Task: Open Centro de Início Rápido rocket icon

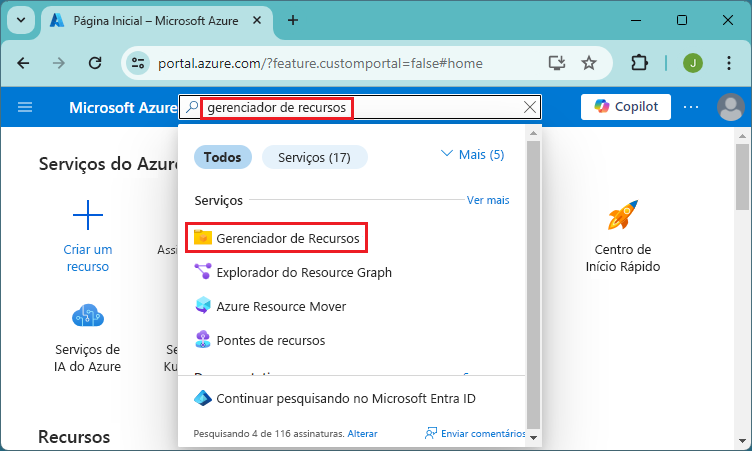Action: pyautogui.click(x=623, y=215)
